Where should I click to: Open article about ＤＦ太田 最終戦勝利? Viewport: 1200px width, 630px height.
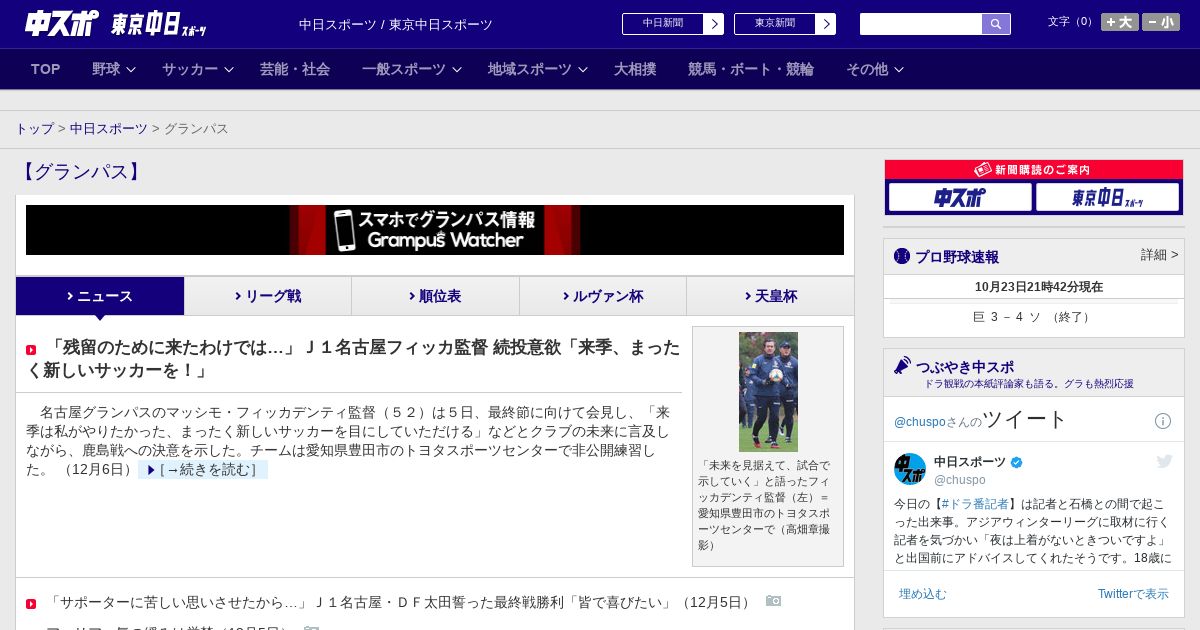point(400,603)
